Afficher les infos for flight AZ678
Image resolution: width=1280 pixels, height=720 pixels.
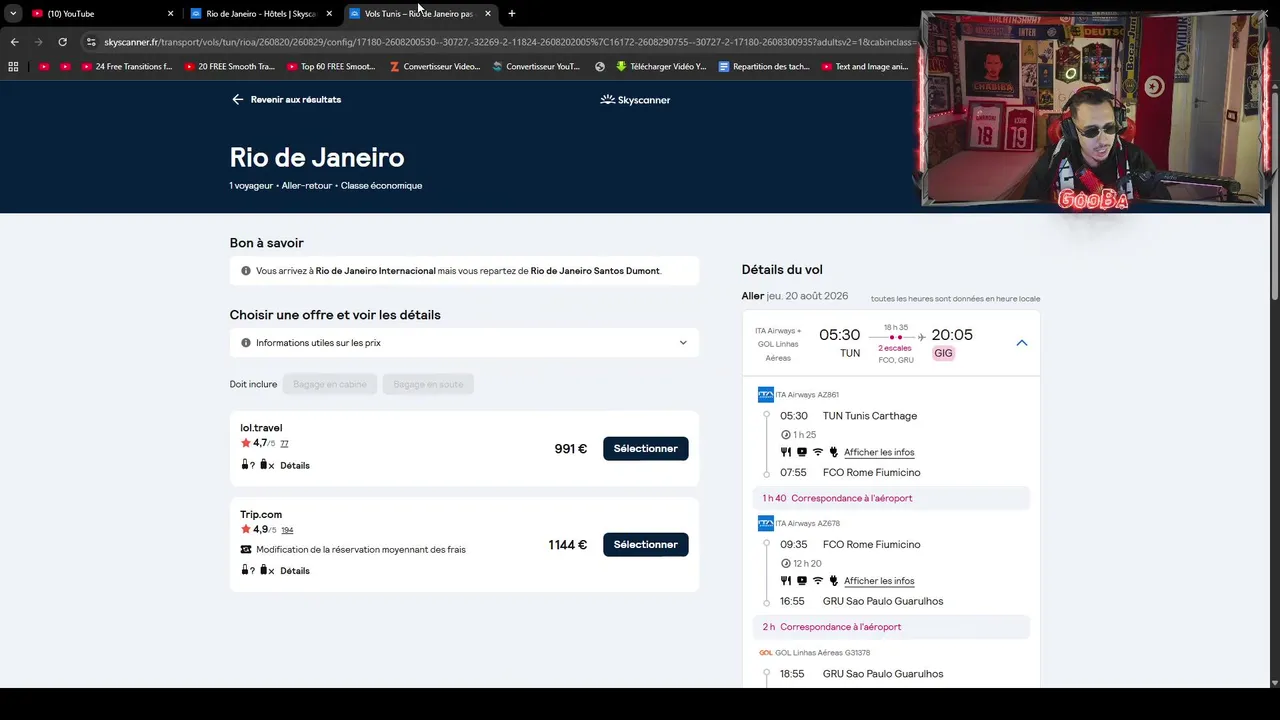[x=879, y=581]
